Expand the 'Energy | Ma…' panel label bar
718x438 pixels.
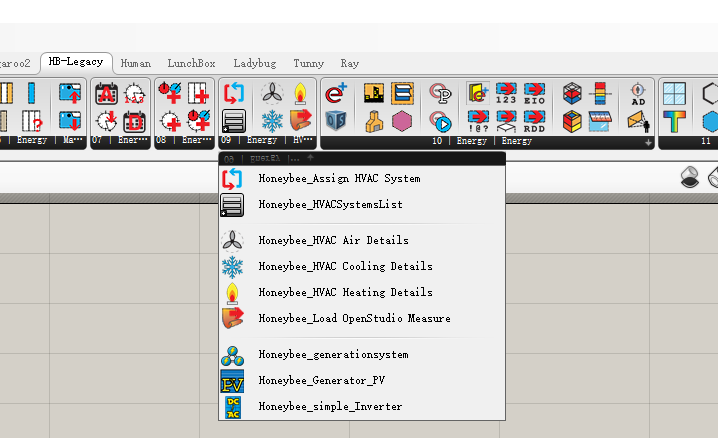43,140
